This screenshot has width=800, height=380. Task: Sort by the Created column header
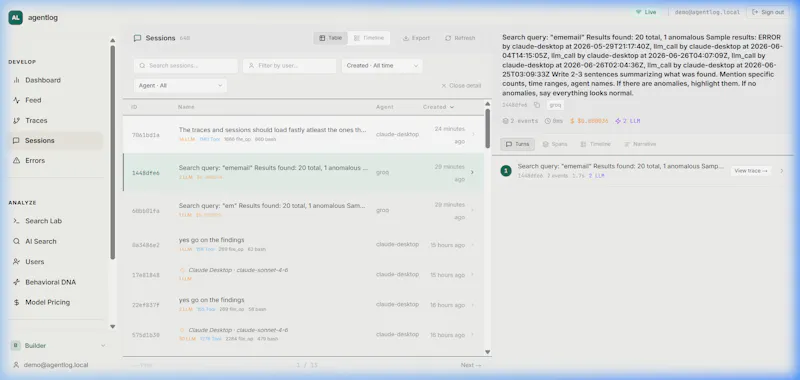pyautogui.click(x=438, y=107)
